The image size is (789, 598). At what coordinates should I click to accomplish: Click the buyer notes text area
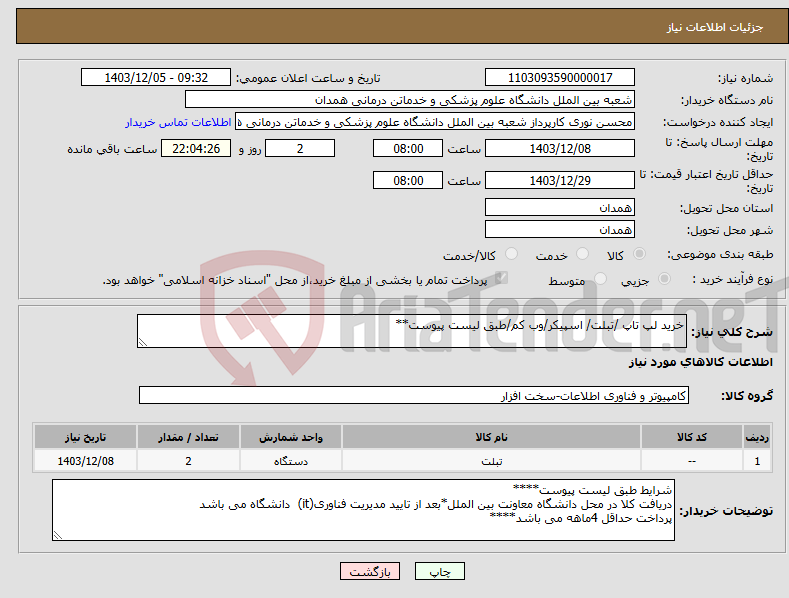363,510
